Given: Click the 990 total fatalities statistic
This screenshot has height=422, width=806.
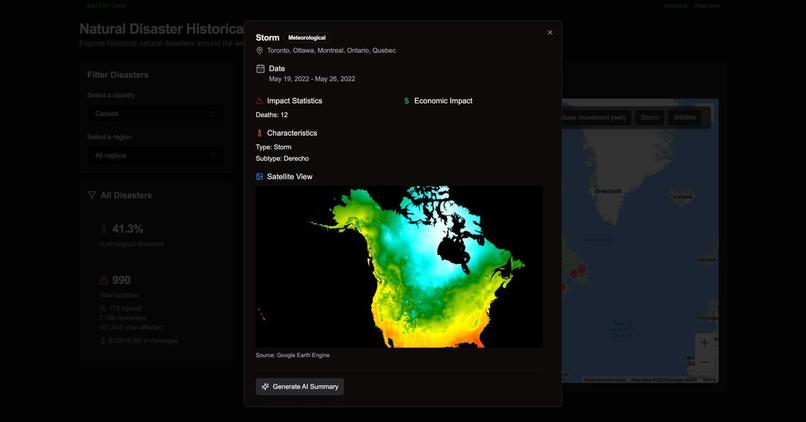Looking at the screenshot, I should click(x=121, y=280).
